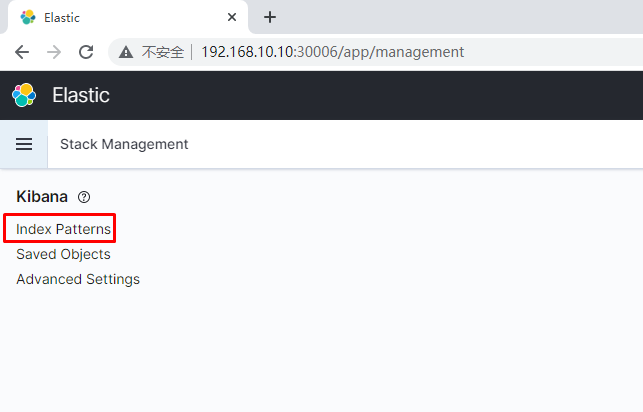This screenshot has height=412, width=643.
Task: Click the Kibana help question-mark icon
Action: 84,197
